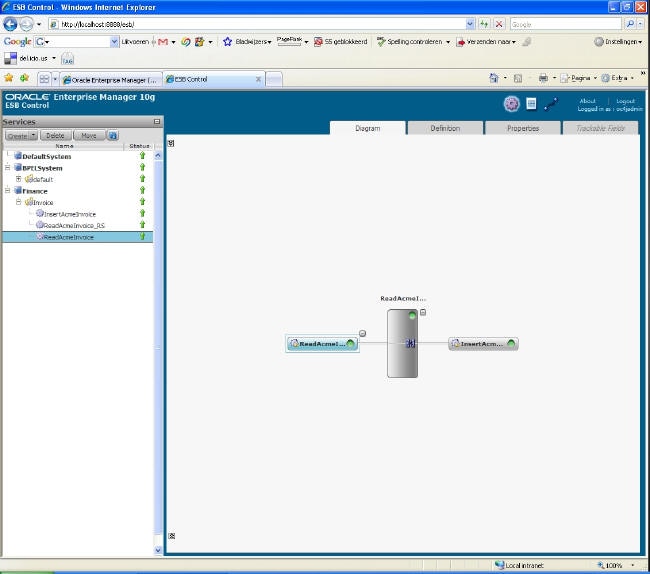650x574 pixels.
Task: Open the Verzenden naar dropdown
Action: point(514,42)
